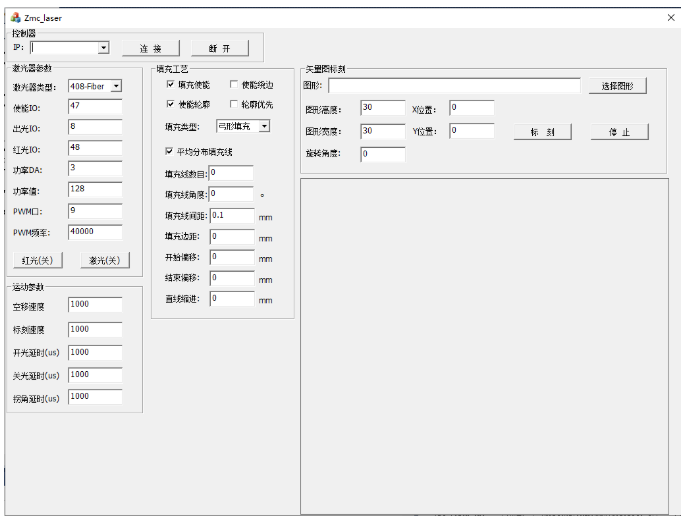Click the 标刻速度 input field
689x525 pixels.
coord(95,330)
